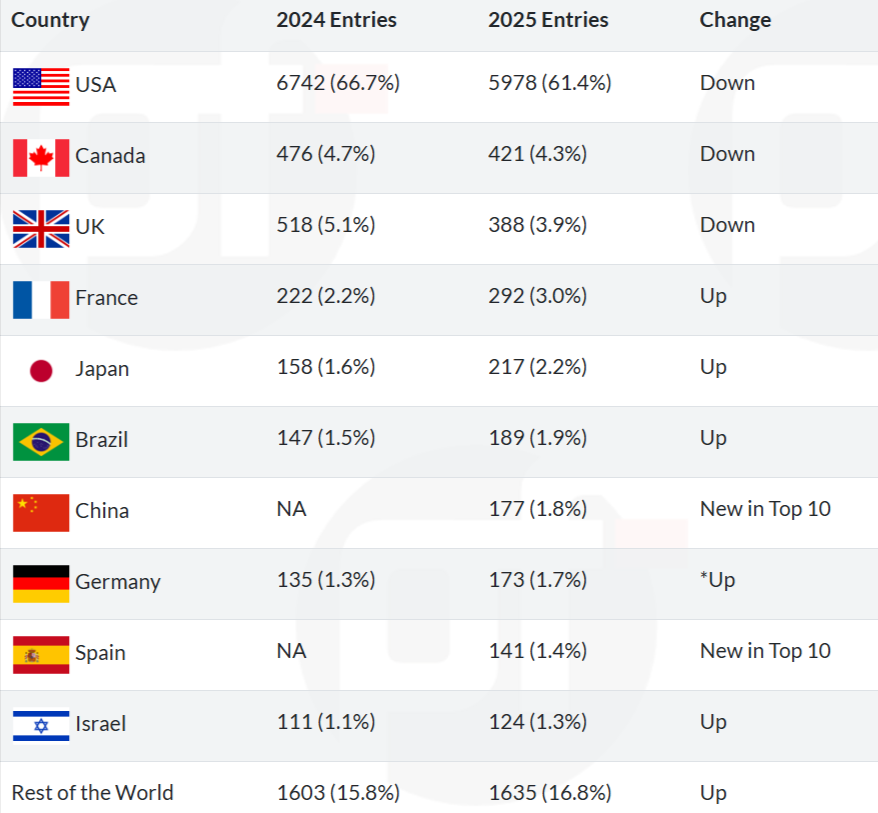Click the Country column header
878x813 pixels.
point(50,20)
